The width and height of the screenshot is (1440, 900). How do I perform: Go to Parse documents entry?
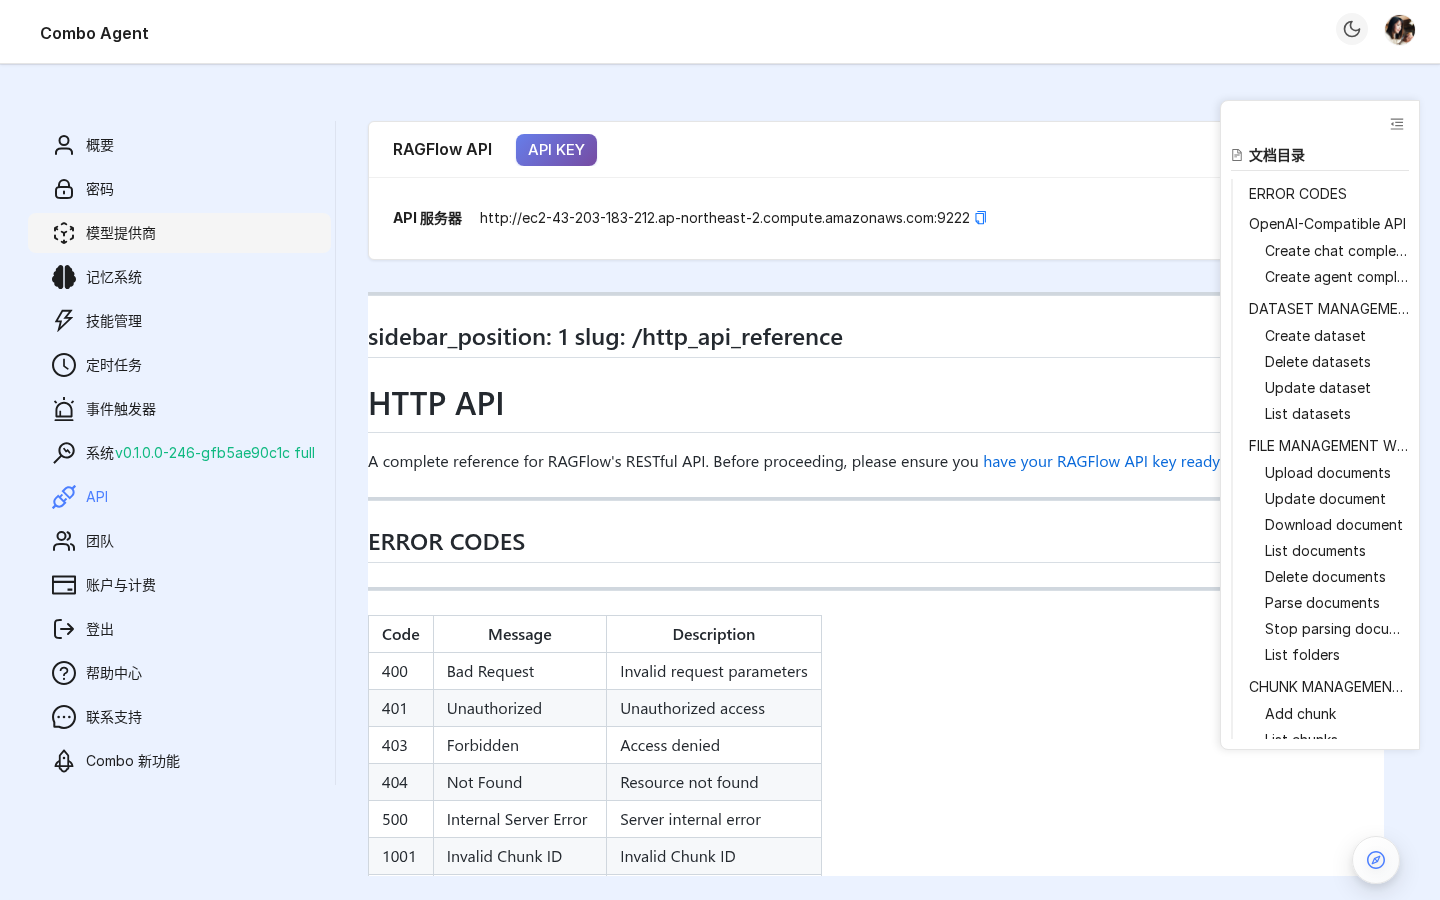pos(1322,603)
